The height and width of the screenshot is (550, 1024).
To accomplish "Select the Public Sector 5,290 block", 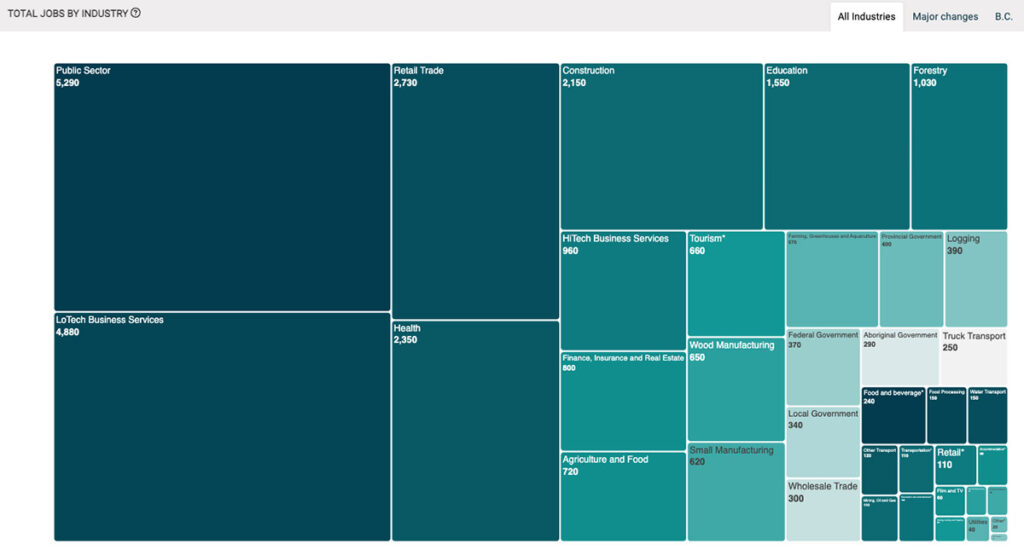I will click(x=222, y=187).
